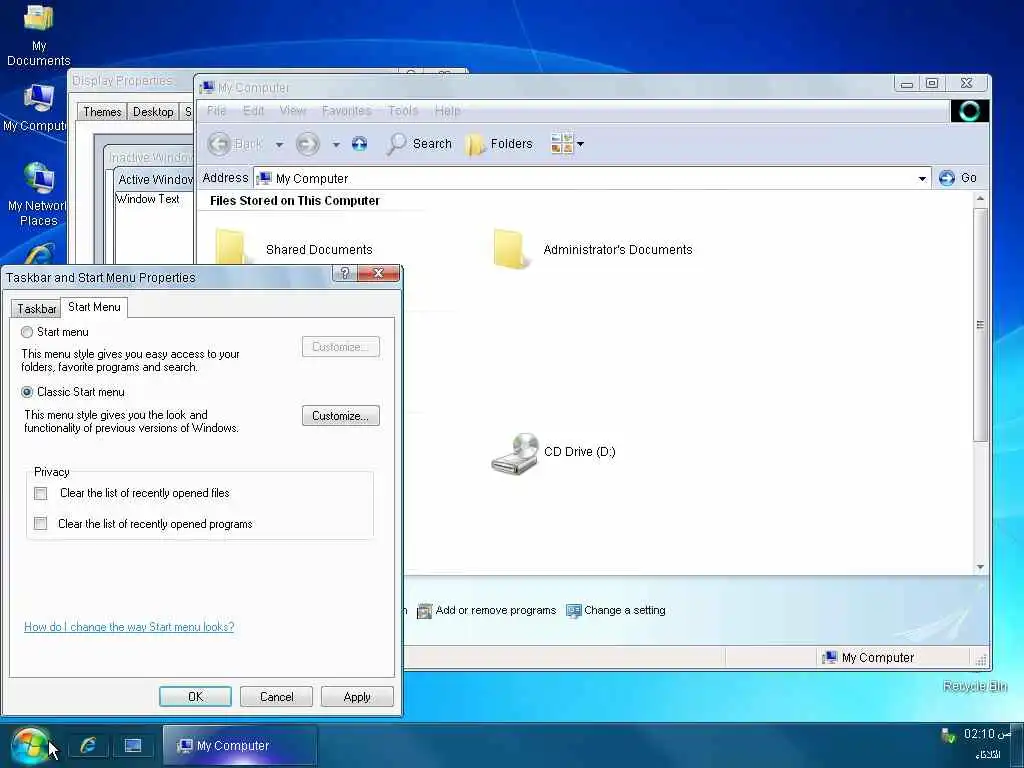Click Change a setting task

pos(616,611)
